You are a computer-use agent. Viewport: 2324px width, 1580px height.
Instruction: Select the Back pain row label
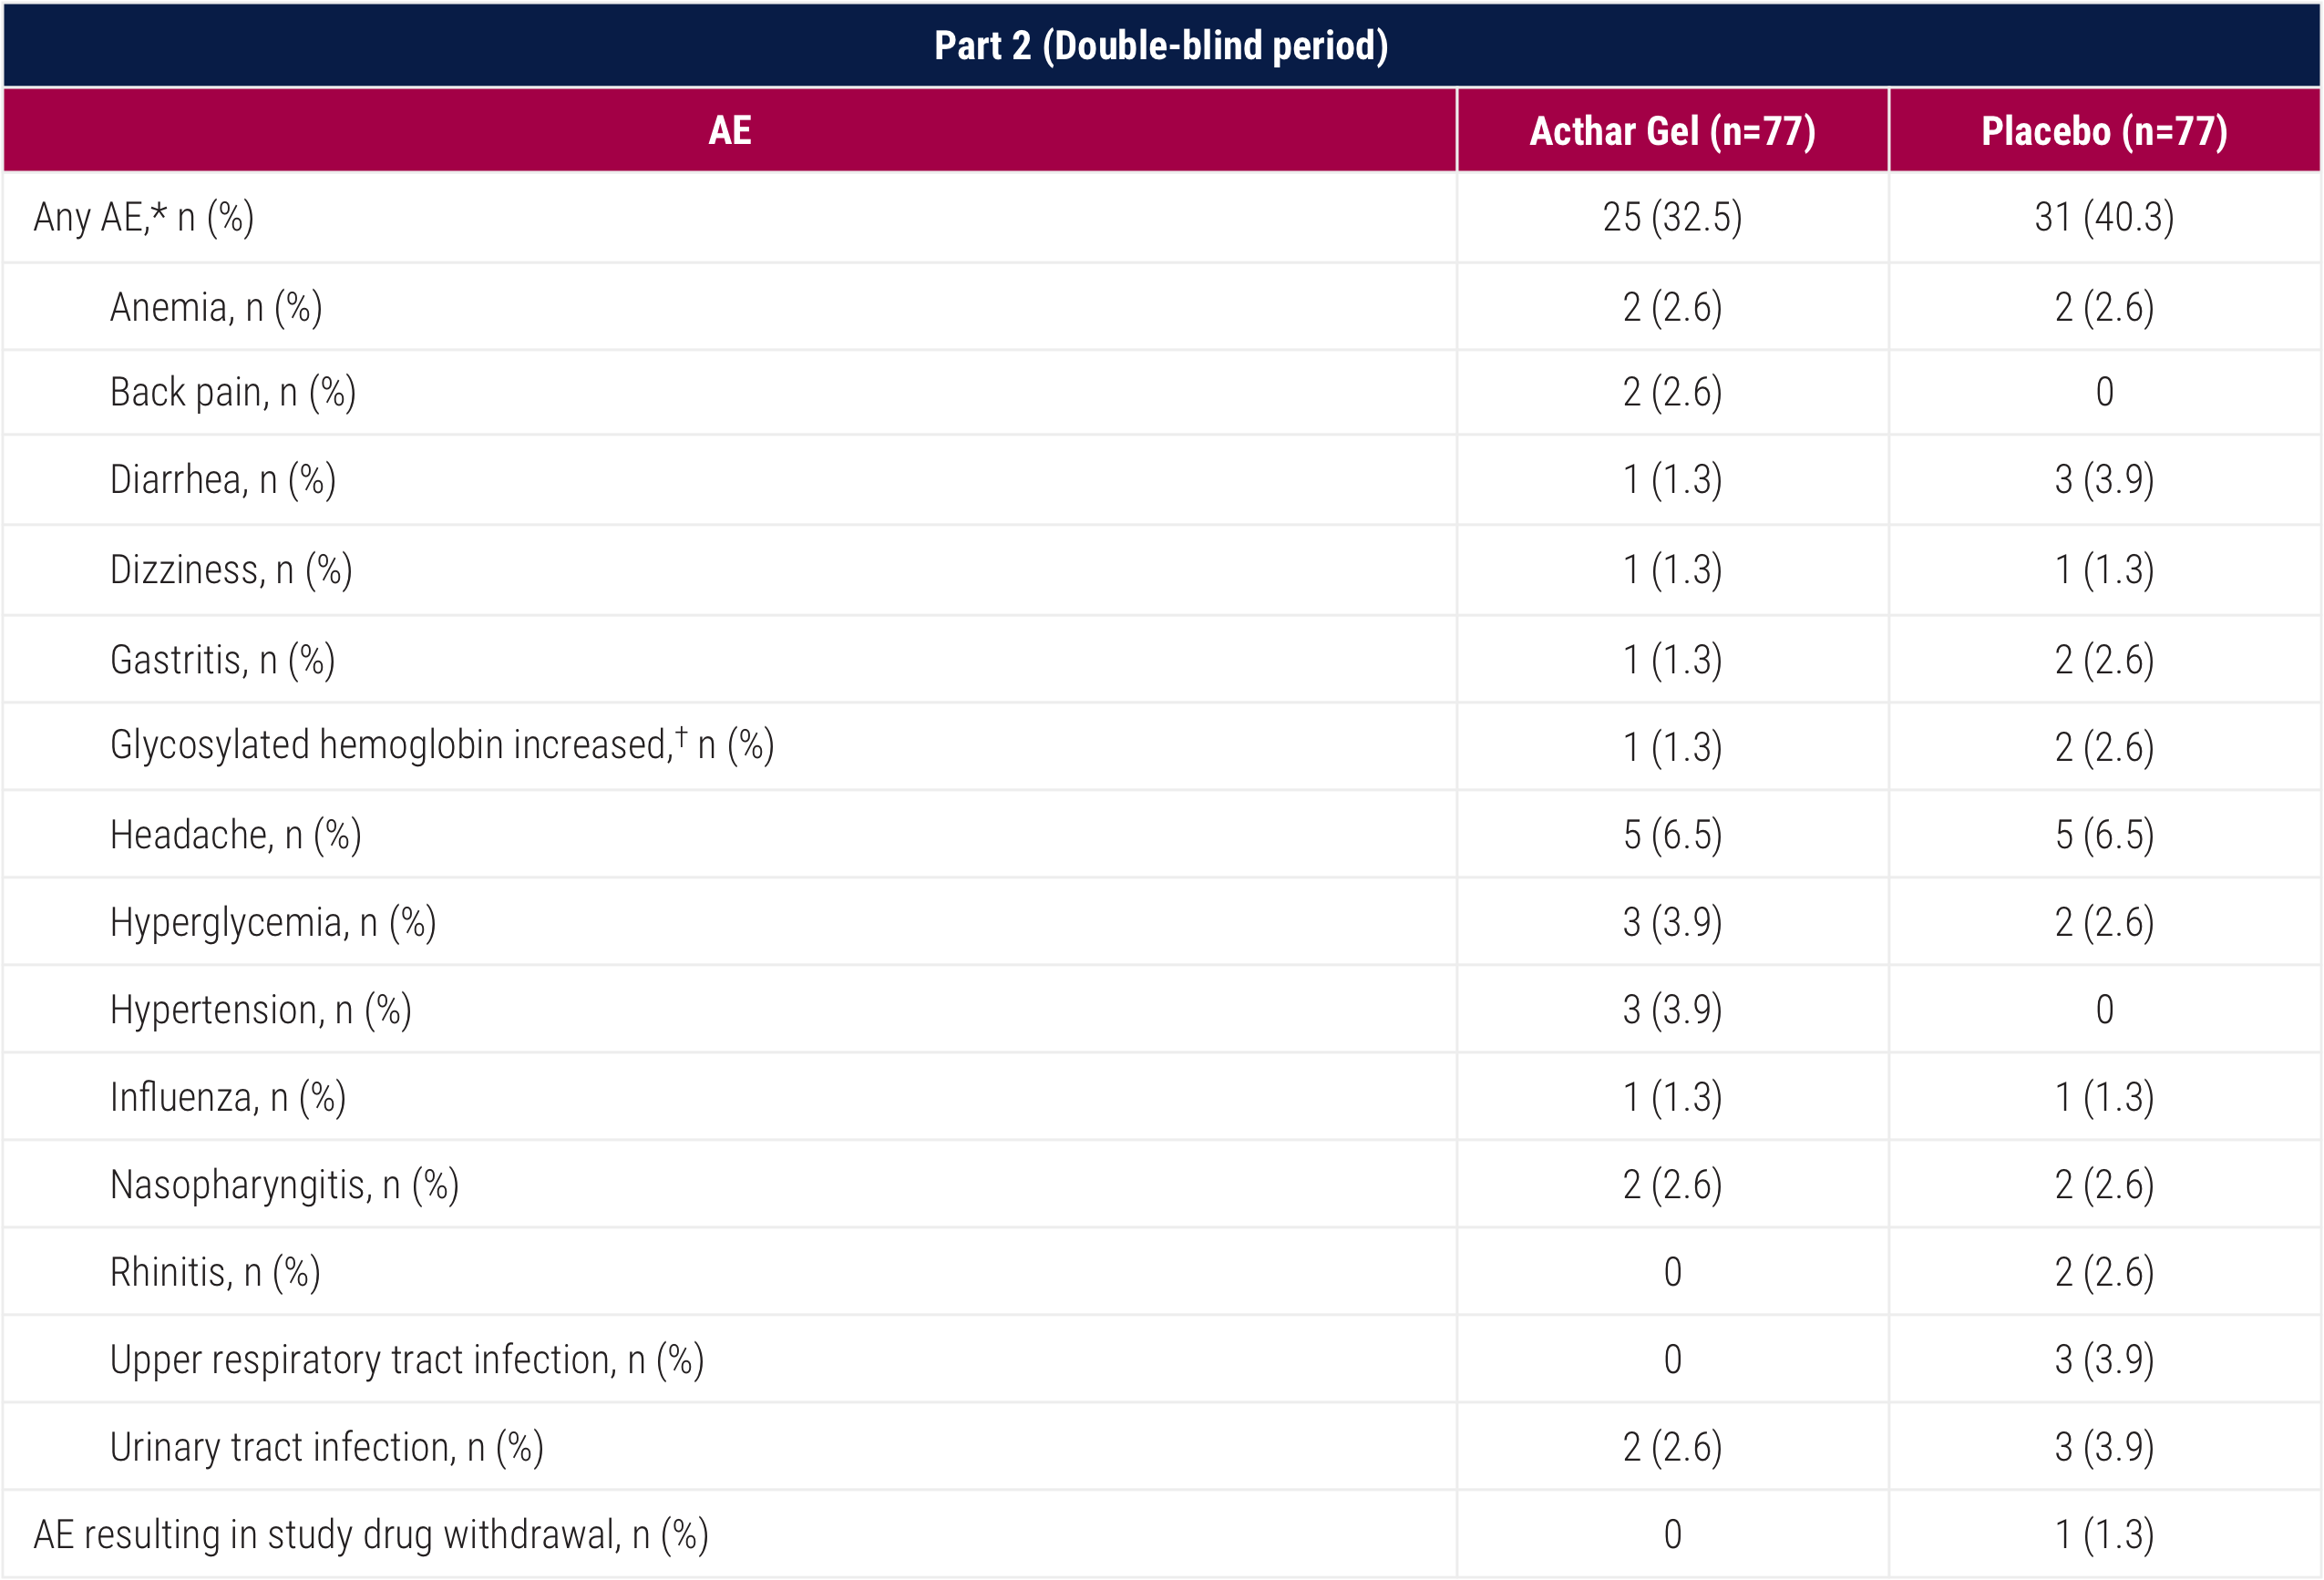tap(233, 392)
